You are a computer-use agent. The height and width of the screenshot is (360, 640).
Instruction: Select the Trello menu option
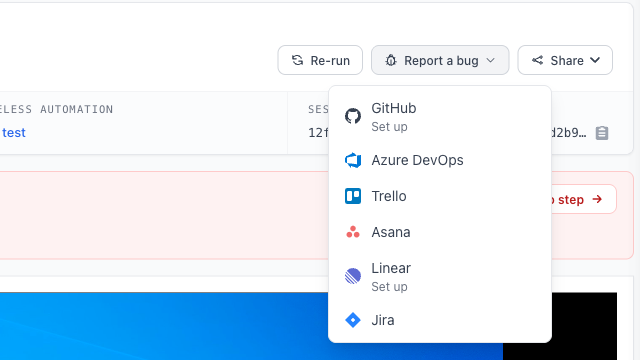click(440, 196)
